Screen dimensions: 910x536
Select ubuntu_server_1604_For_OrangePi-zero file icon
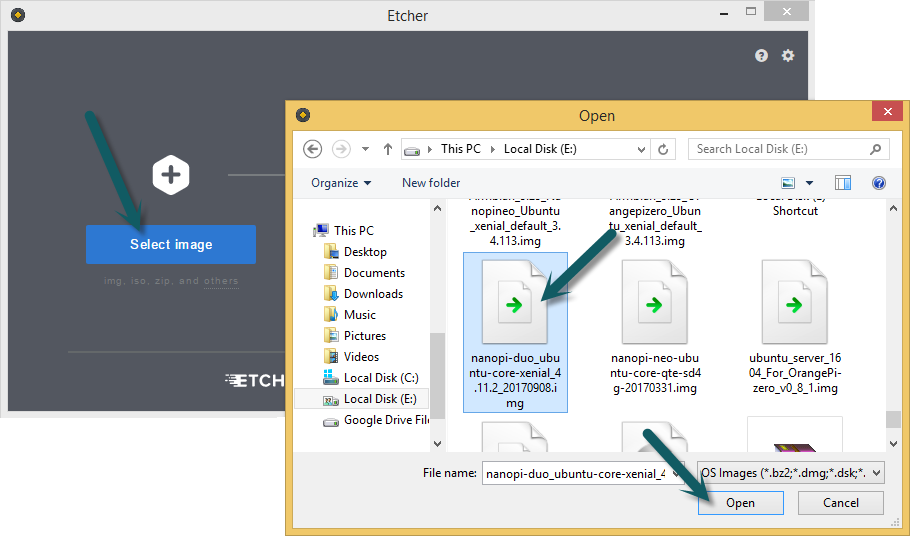795,302
